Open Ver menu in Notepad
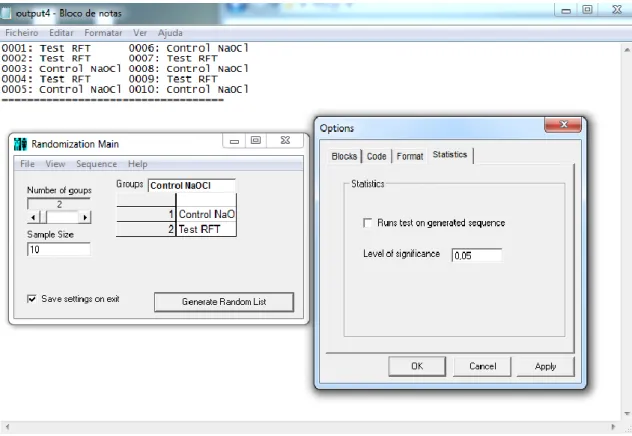The image size is (632, 436). [140, 33]
